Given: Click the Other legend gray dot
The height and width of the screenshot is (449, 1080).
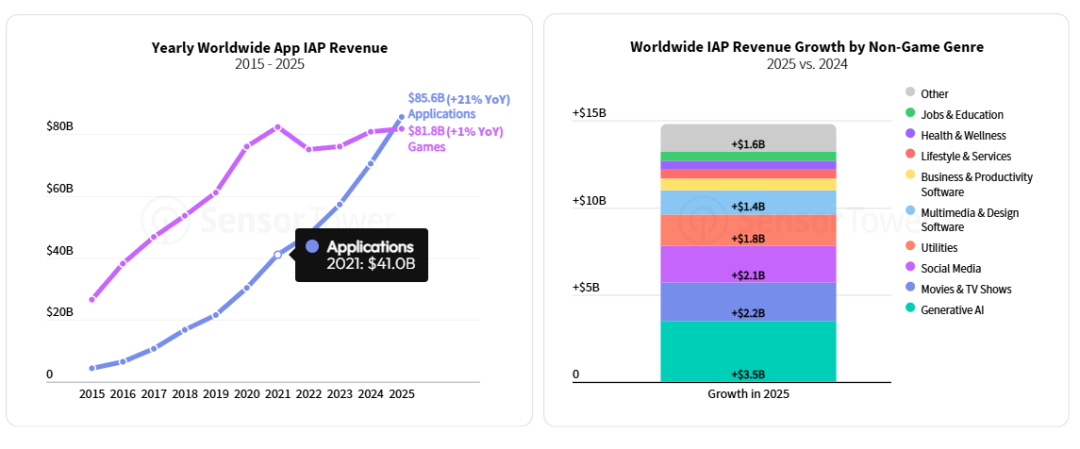Looking at the screenshot, I should pos(910,93).
